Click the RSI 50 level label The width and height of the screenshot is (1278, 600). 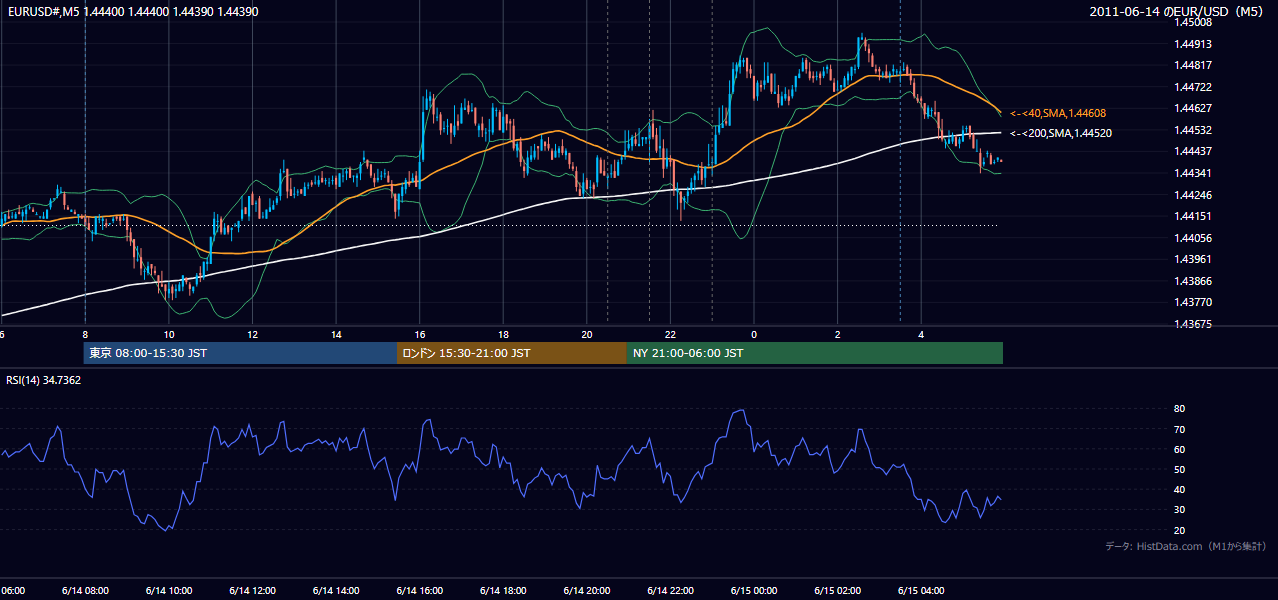[x=1180, y=469]
